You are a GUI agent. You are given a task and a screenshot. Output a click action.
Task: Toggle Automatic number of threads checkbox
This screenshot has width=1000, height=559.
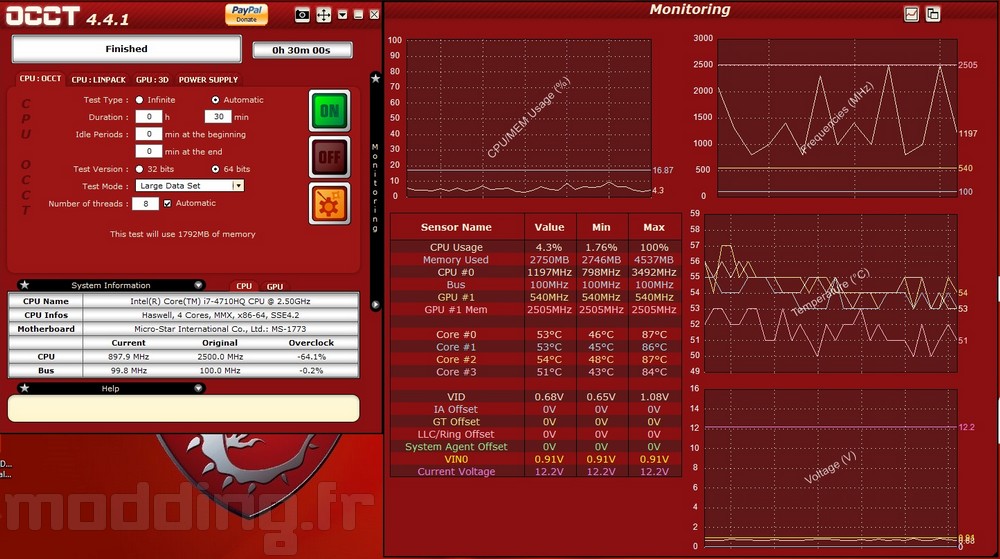[167, 203]
